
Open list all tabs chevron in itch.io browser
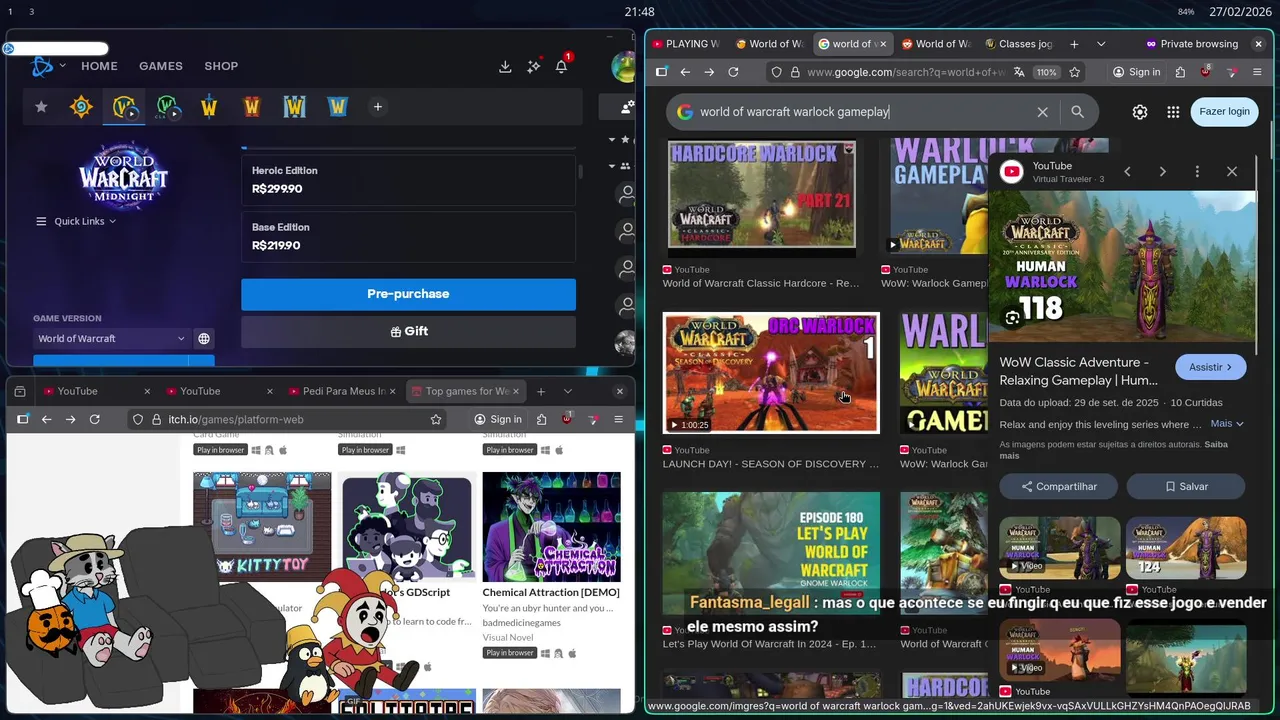(568, 391)
